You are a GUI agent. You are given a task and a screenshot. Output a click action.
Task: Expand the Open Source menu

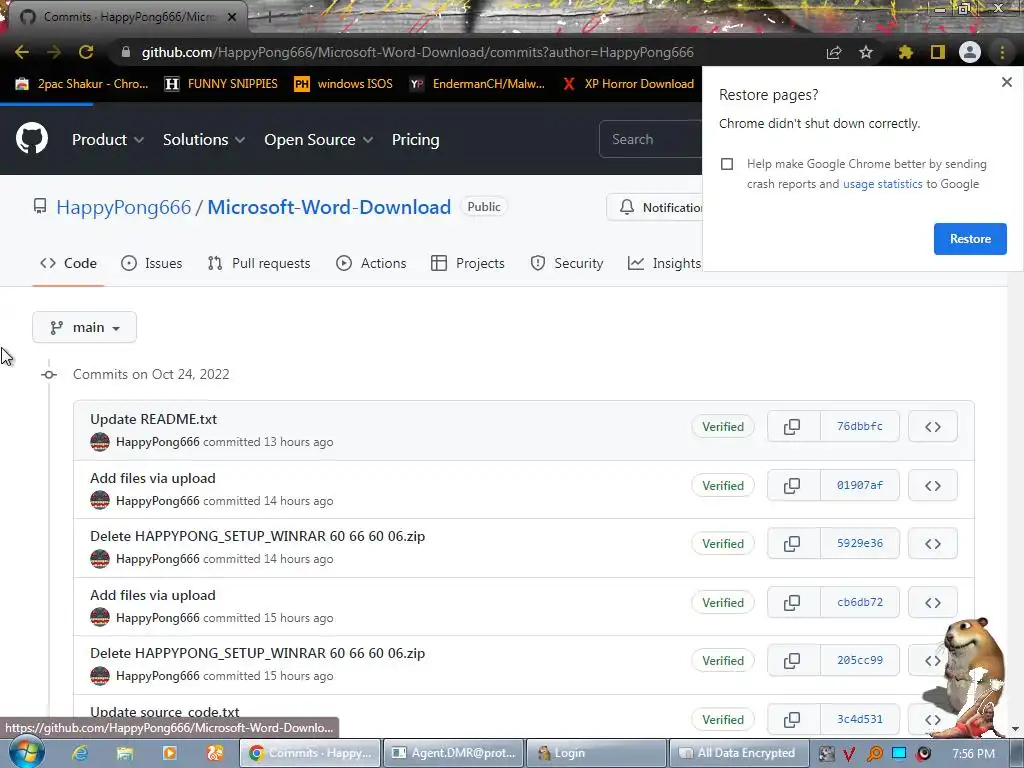[319, 140]
